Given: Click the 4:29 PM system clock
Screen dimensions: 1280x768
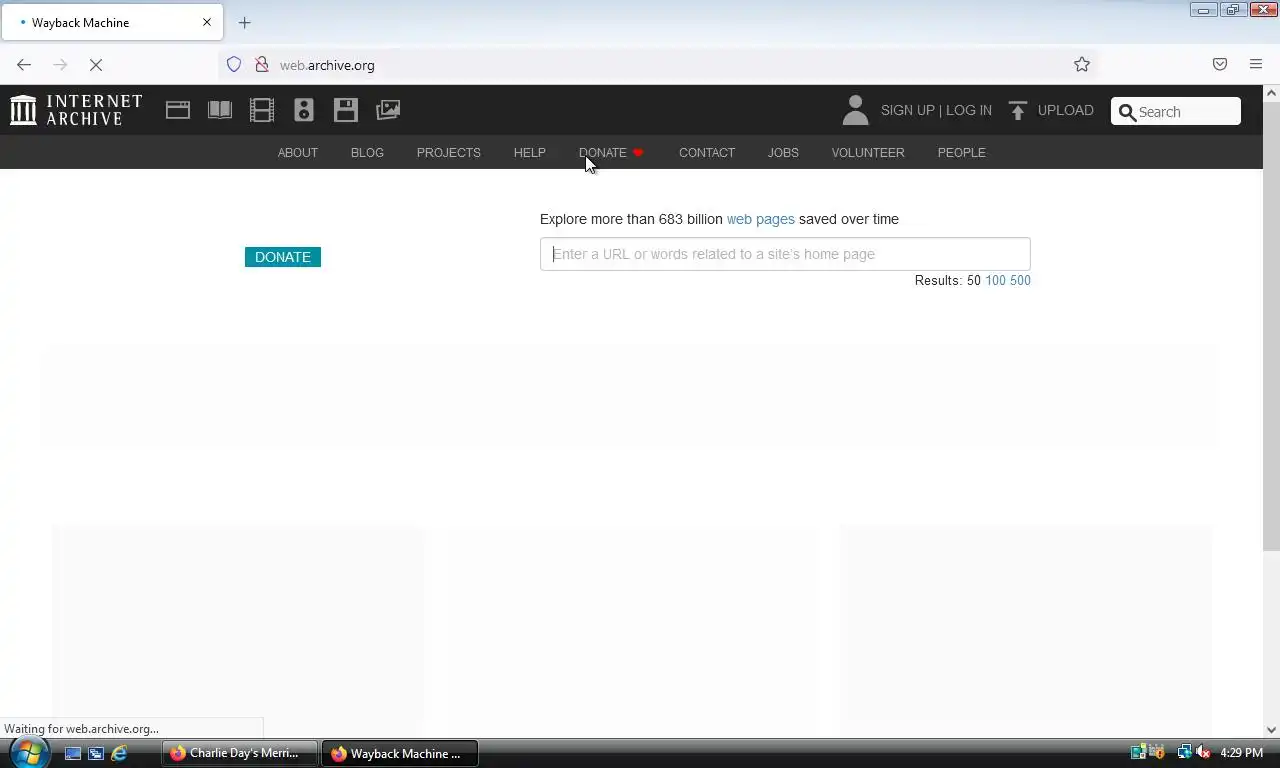Looking at the screenshot, I should click(x=1241, y=753).
